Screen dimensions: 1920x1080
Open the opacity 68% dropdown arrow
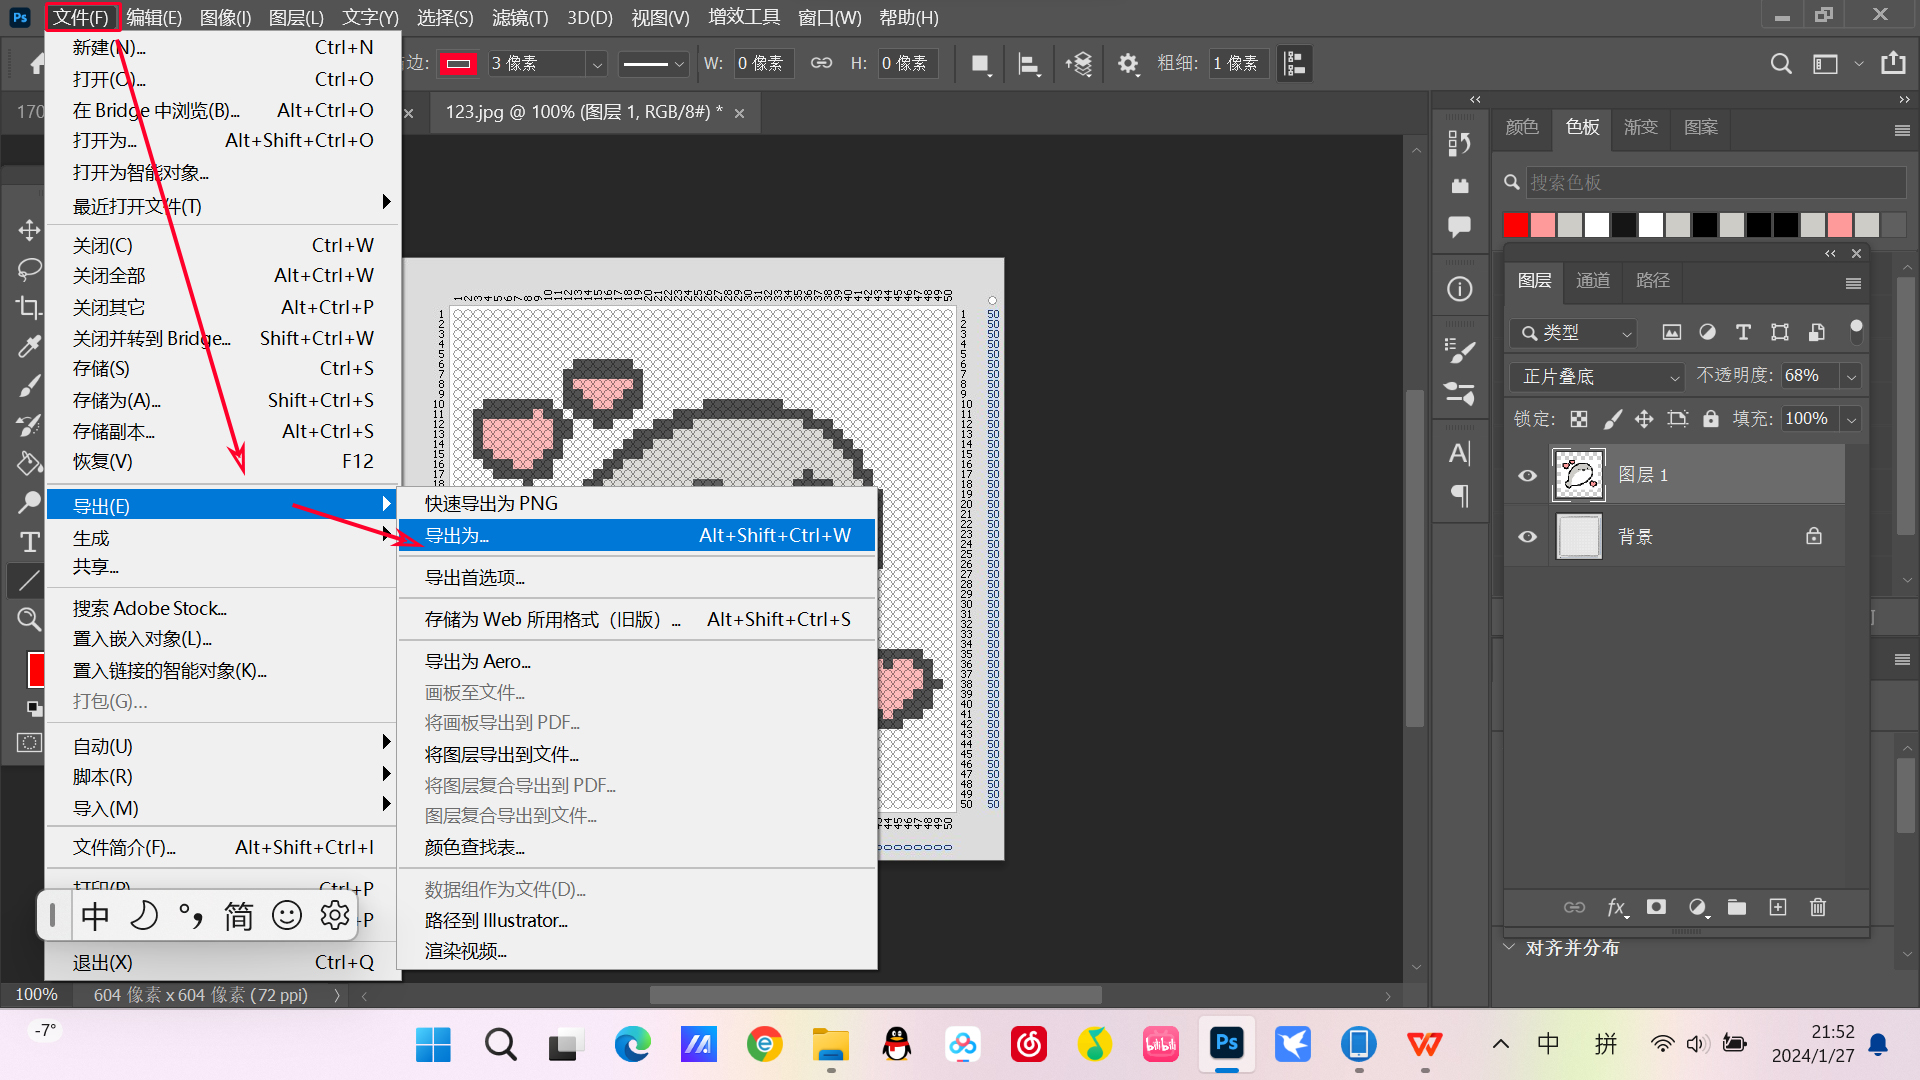tap(1852, 377)
